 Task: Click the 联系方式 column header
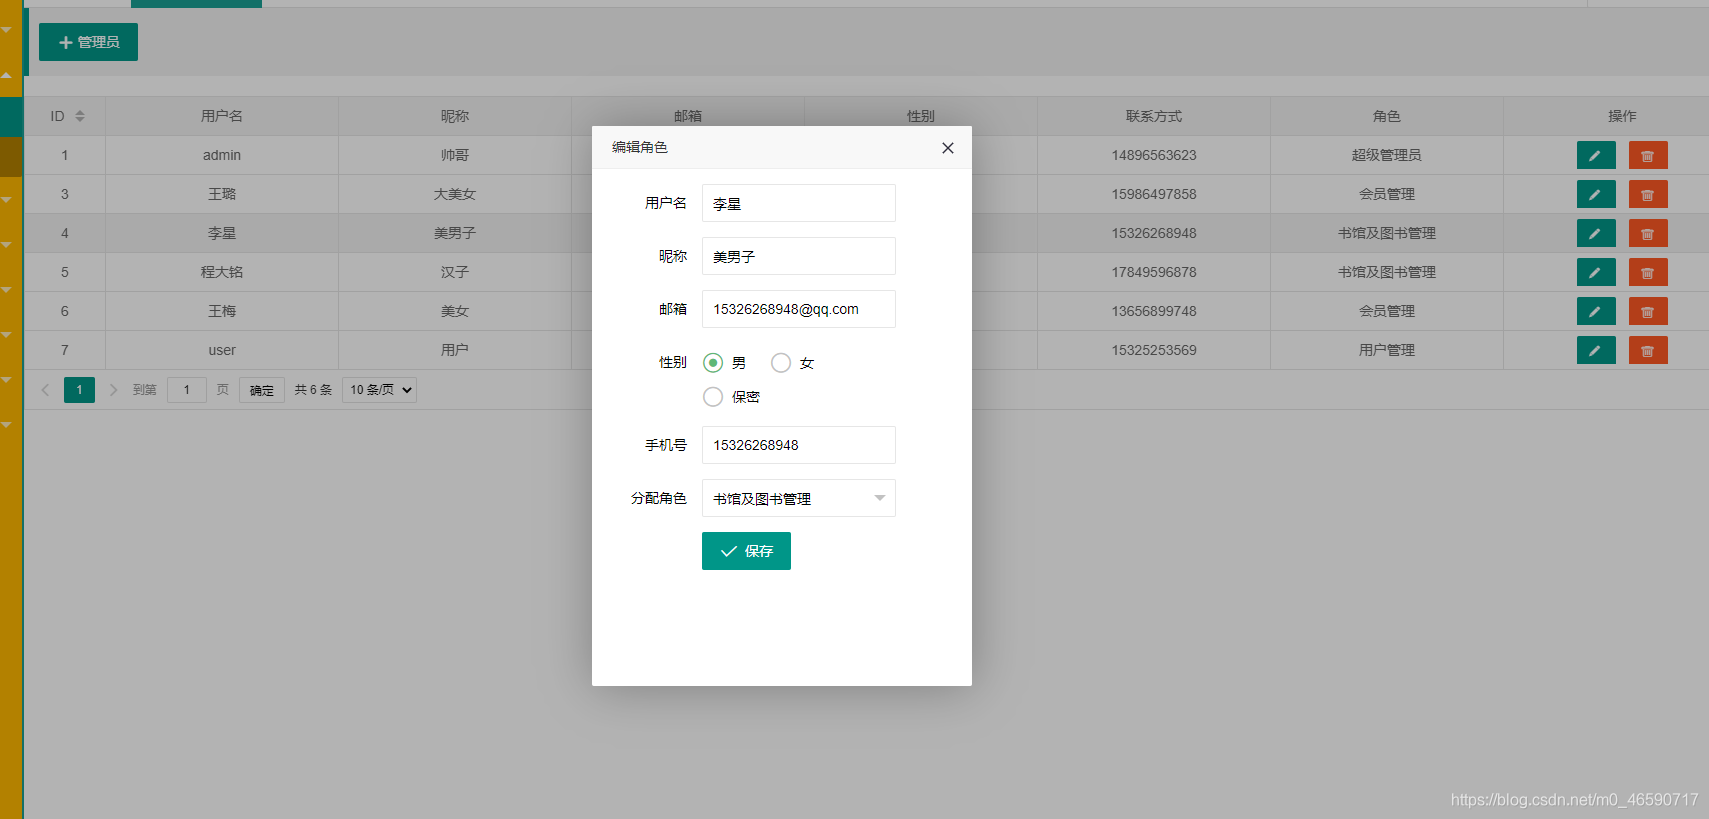point(1154,116)
